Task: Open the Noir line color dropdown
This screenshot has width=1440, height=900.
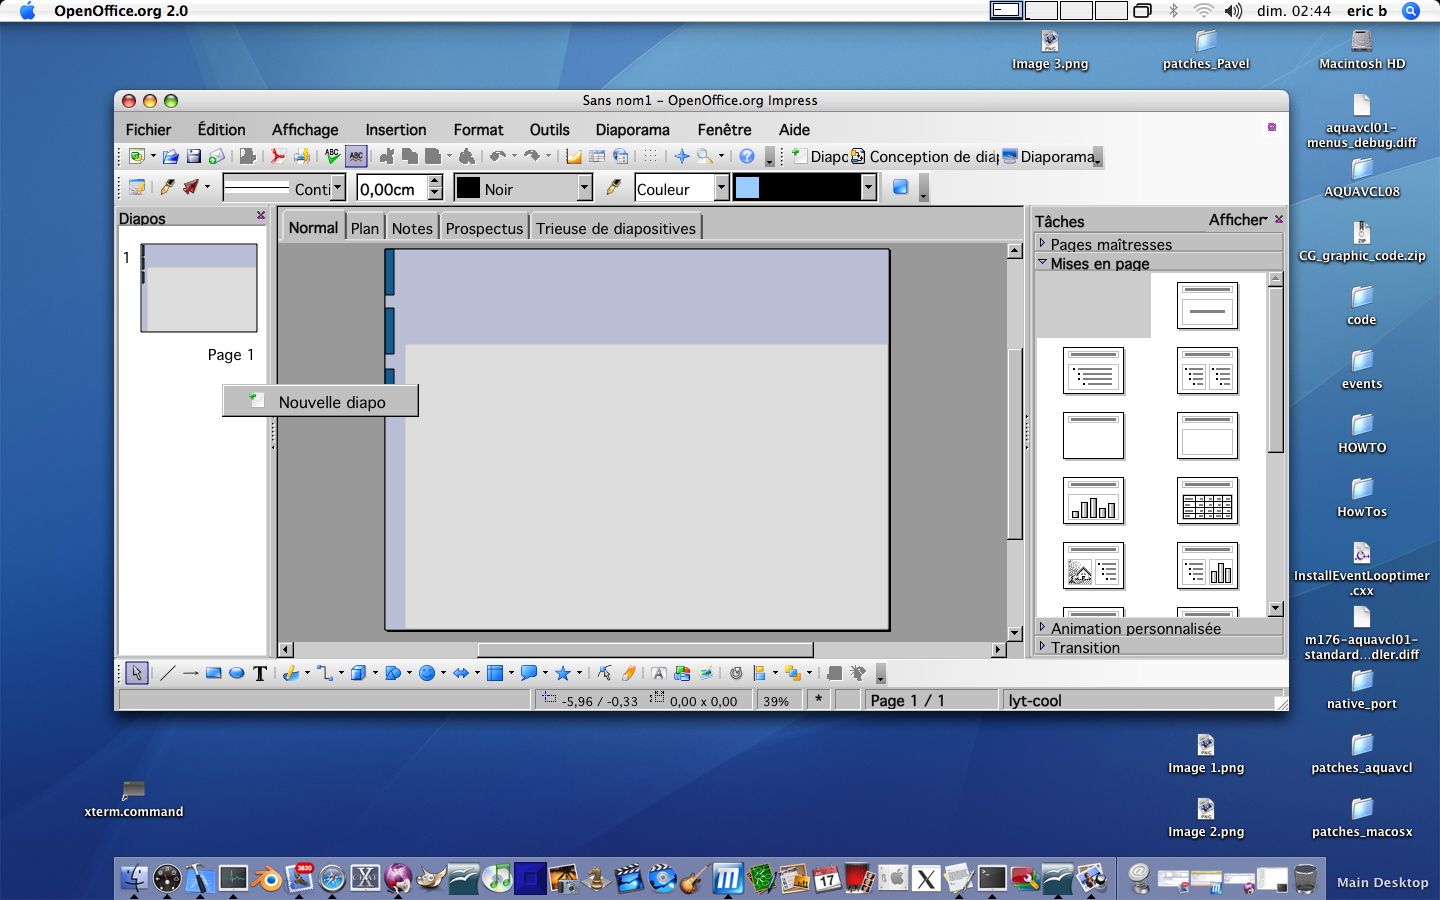Action: [585, 188]
